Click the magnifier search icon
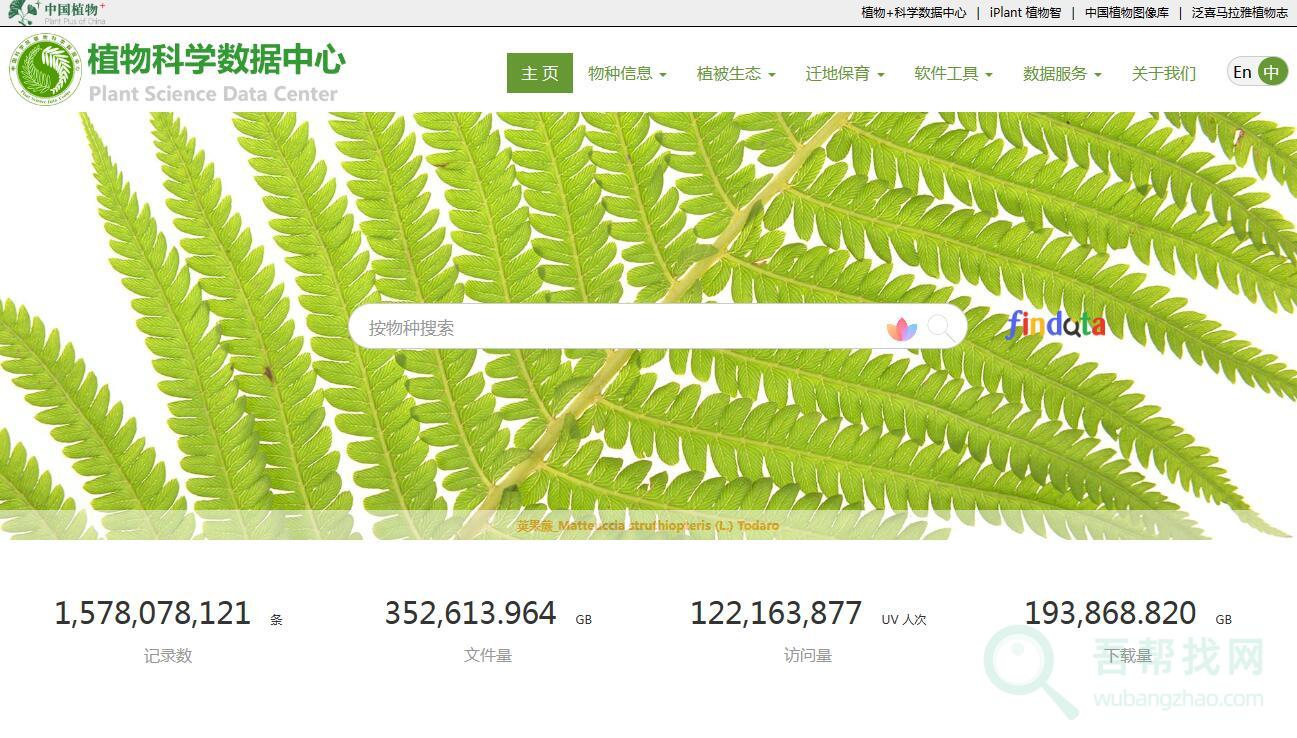1297x738 pixels. coord(938,327)
